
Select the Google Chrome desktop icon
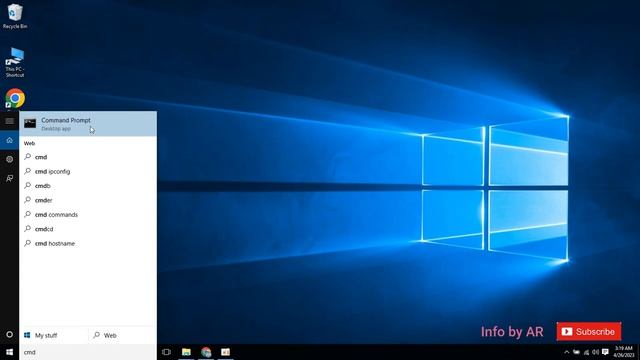(x=15, y=98)
